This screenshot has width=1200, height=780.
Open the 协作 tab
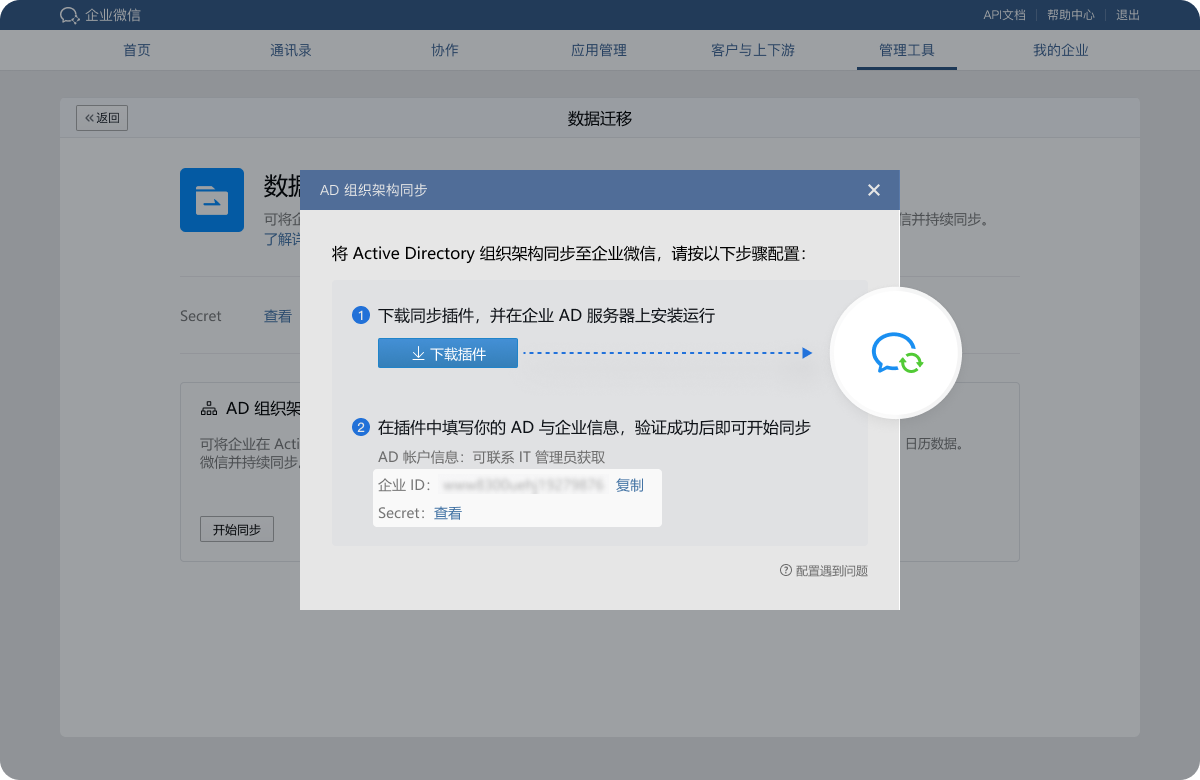coord(445,50)
